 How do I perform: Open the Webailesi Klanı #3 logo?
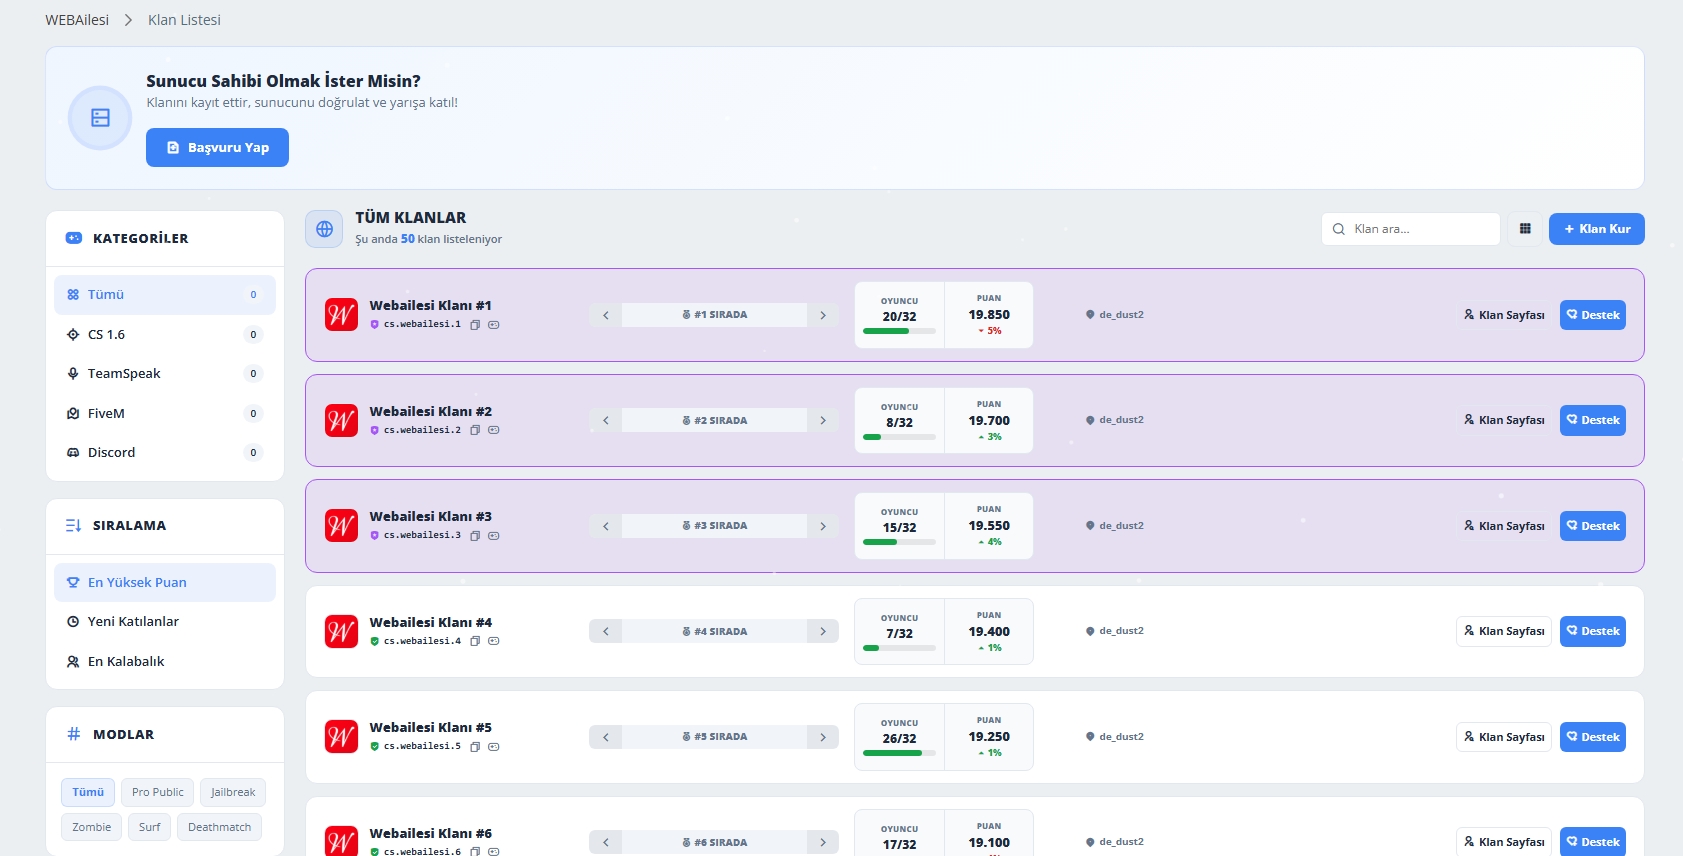(342, 526)
